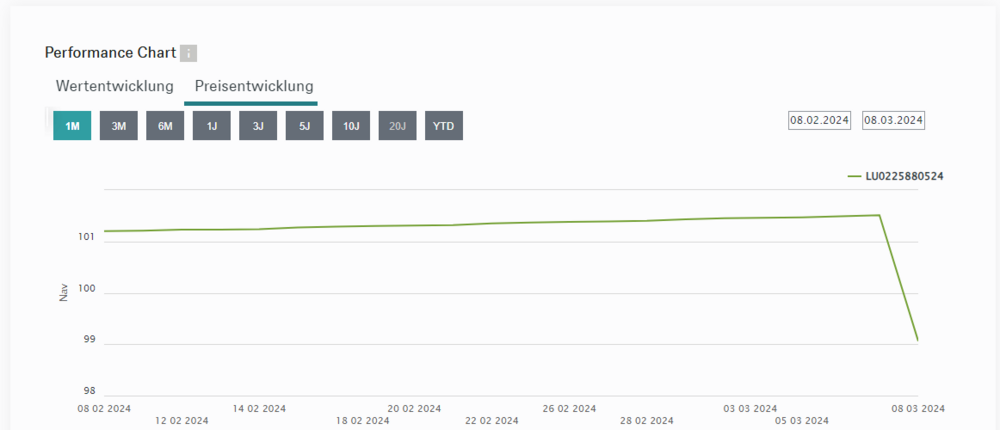Image resolution: width=1000 pixels, height=430 pixels.
Task: Click the chart line's final drop point
Action: click(x=917, y=340)
